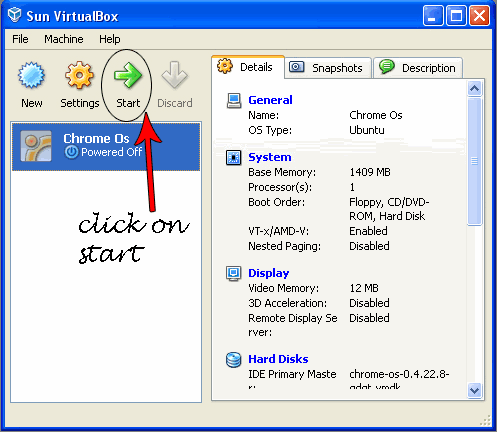
Task: Click the Boot Order label
Action: (x=276, y=202)
